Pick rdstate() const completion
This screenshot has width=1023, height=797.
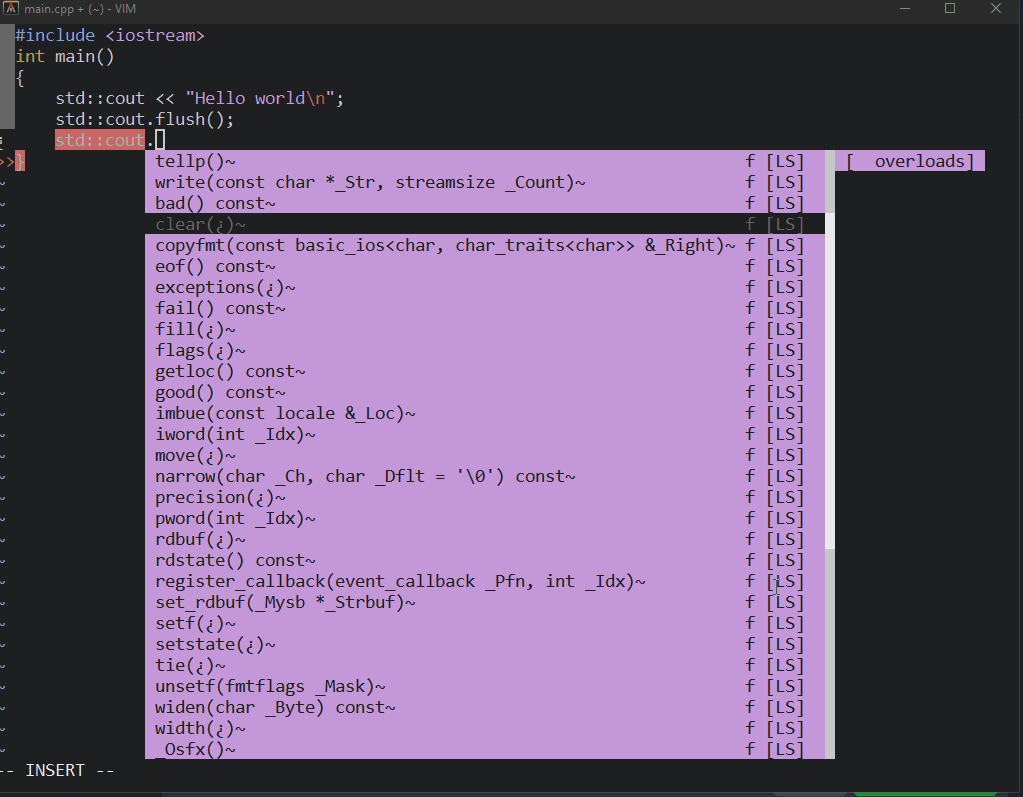pyautogui.click(x=485, y=560)
